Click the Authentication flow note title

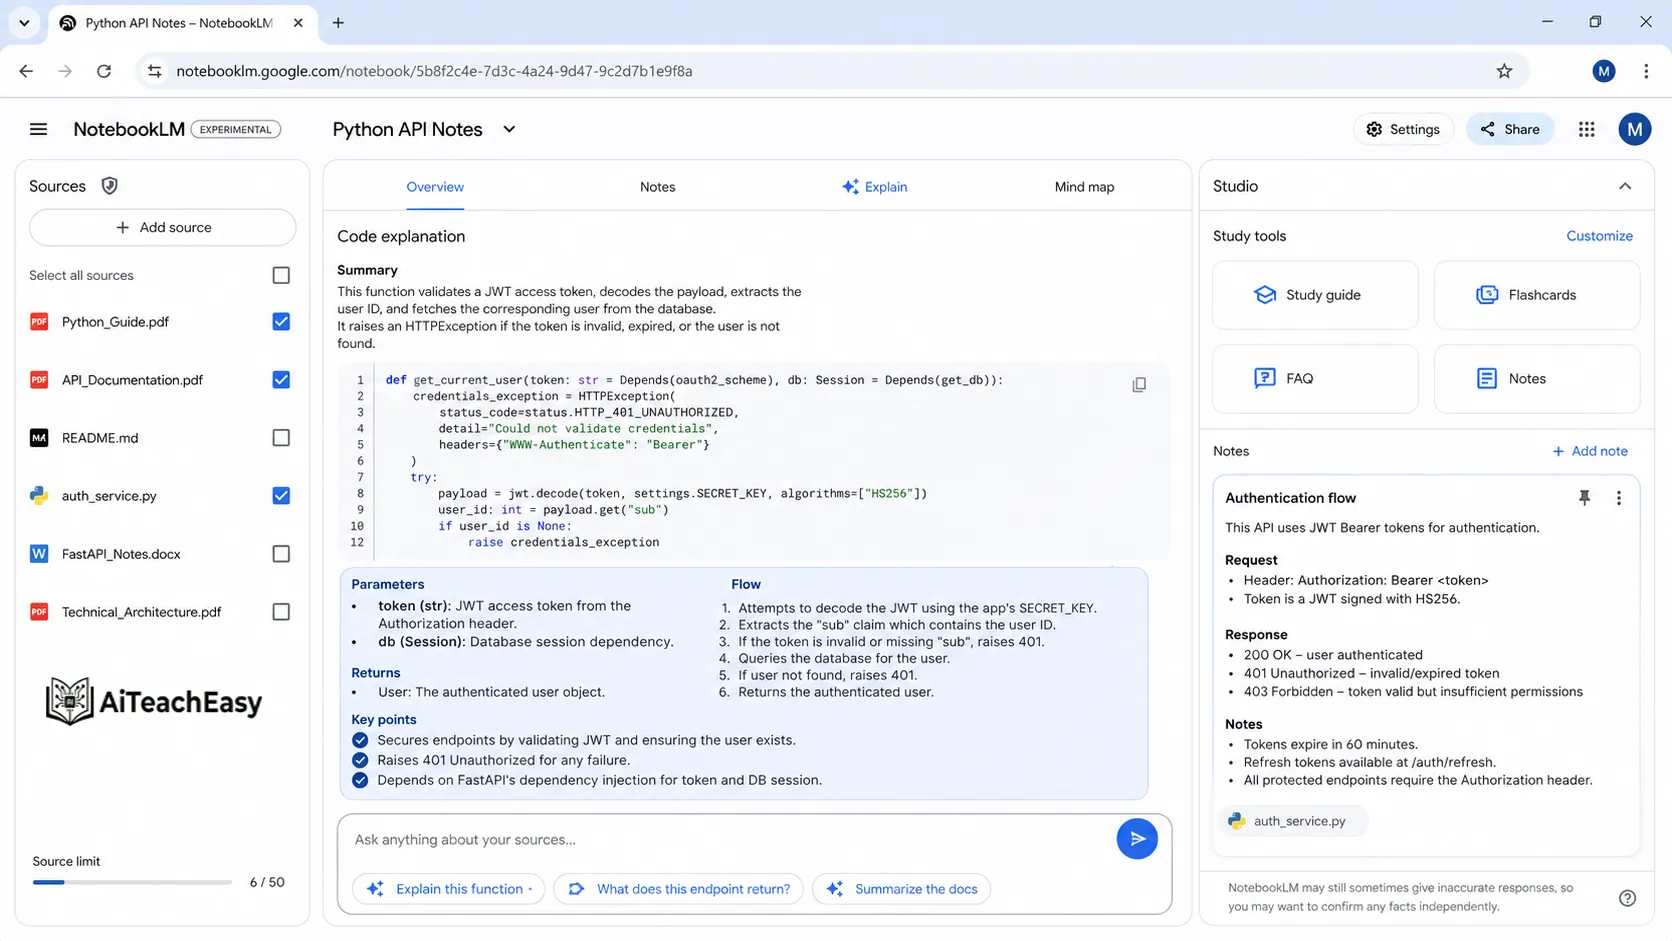pos(1290,498)
